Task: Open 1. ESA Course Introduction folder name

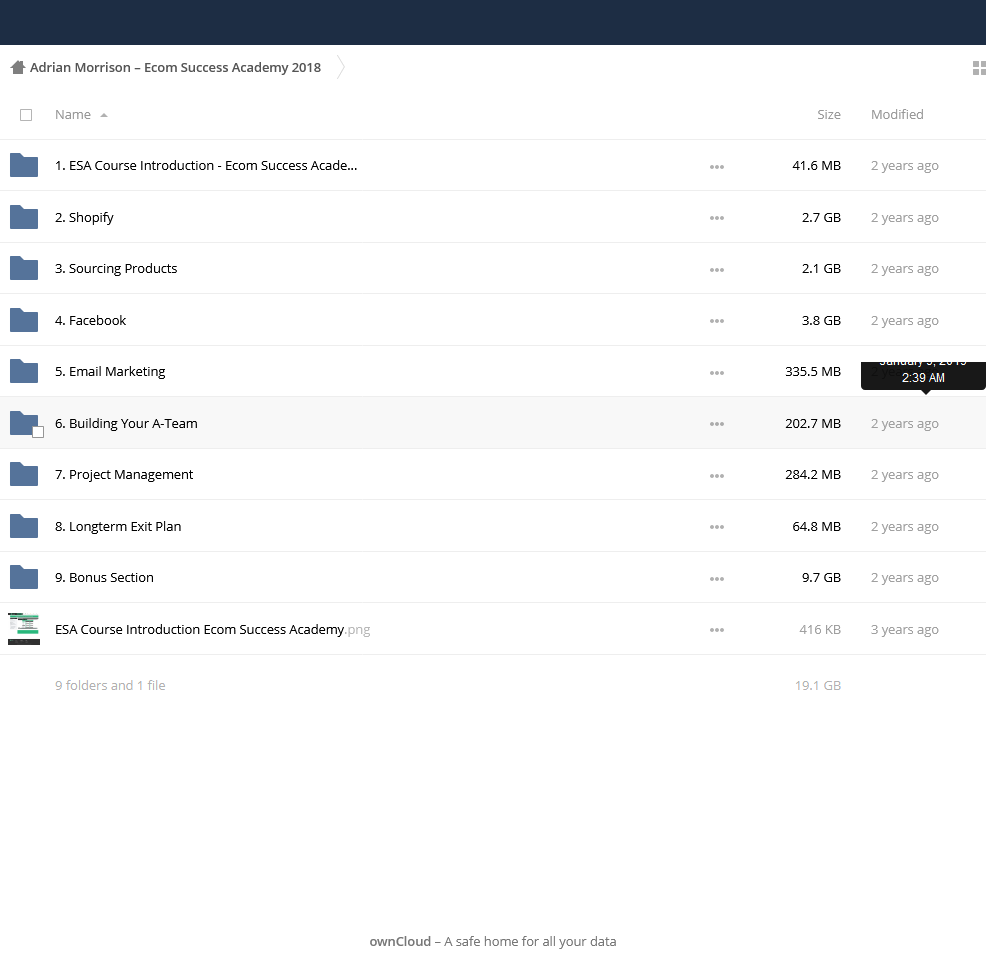Action: tap(206, 165)
